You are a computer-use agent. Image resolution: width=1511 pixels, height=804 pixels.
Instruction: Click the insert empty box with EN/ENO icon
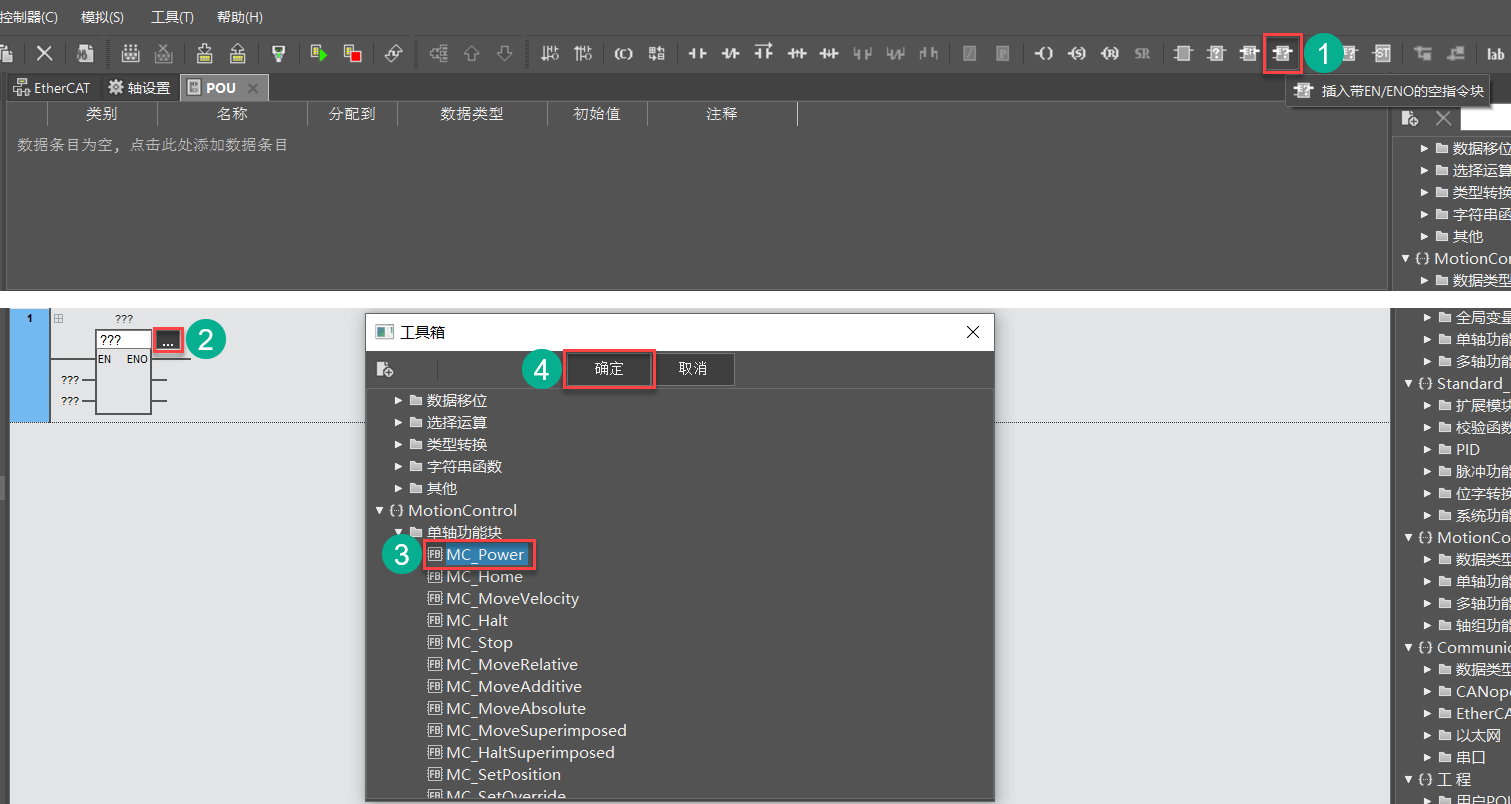click(1282, 54)
